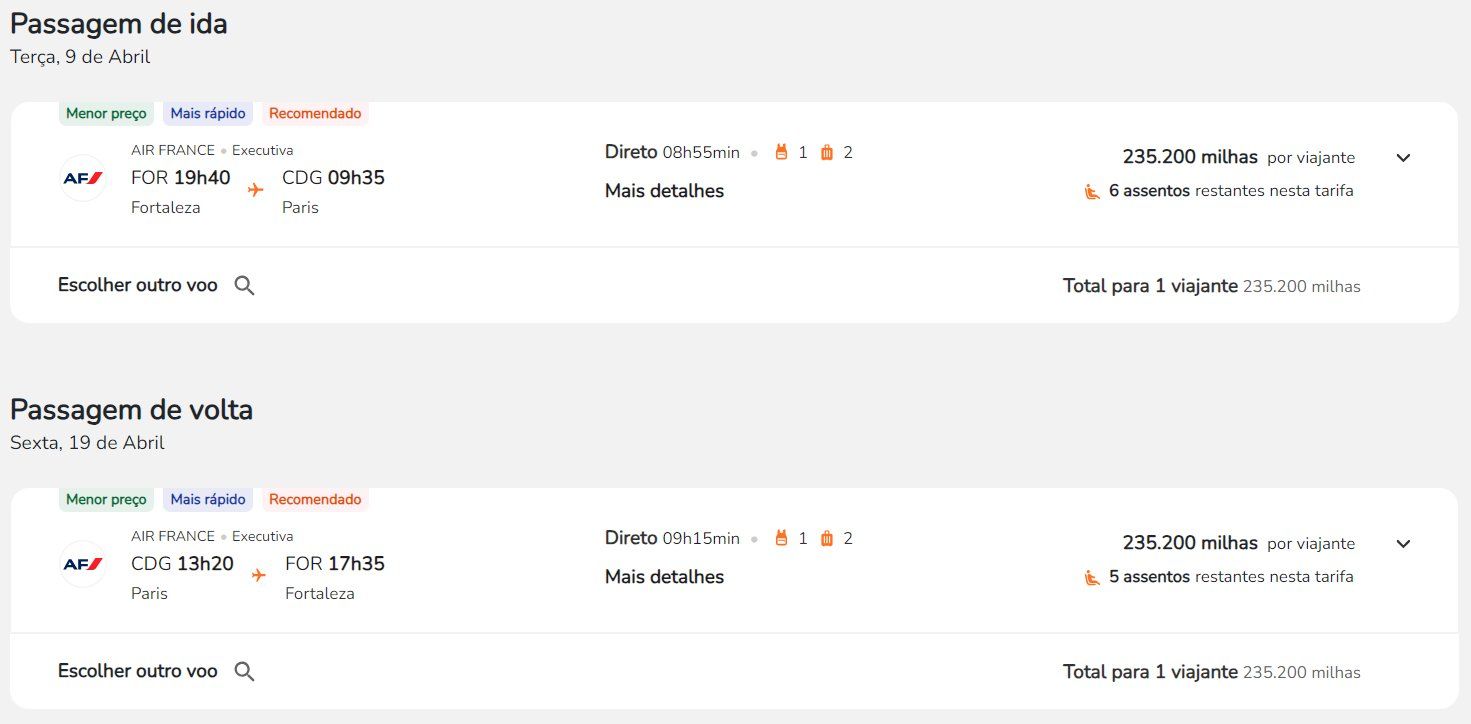Image resolution: width=1471 pixels, height=724 pixels.
Task: Click the plane arrow icon between FOR and CDG
Action: click(256, 189)
